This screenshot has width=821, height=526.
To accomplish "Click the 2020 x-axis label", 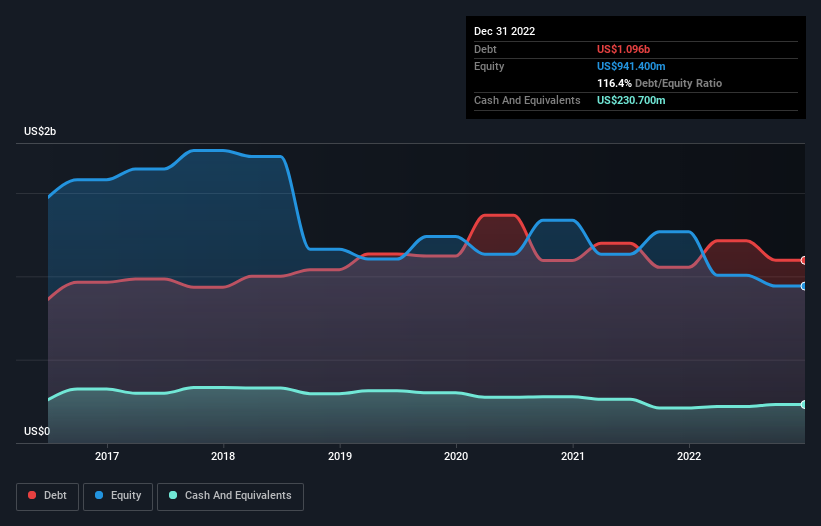I will (x=456, y=456).
